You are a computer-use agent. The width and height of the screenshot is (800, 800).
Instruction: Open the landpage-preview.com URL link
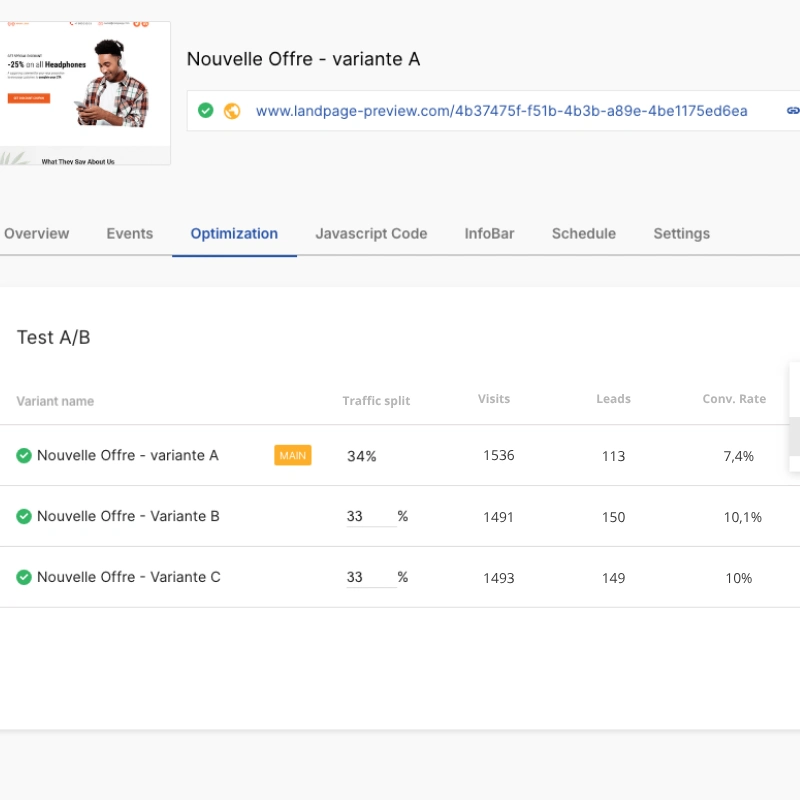tap(502, 111)
